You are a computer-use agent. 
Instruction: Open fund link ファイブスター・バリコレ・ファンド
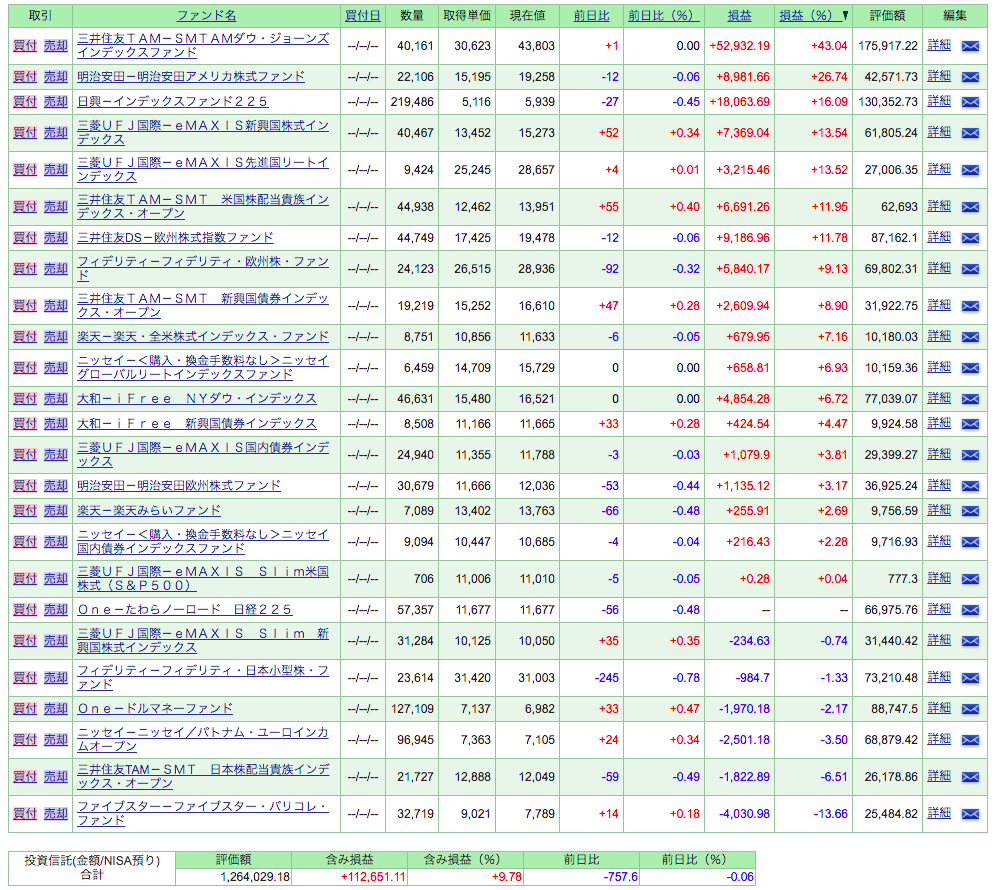[203, 814]
